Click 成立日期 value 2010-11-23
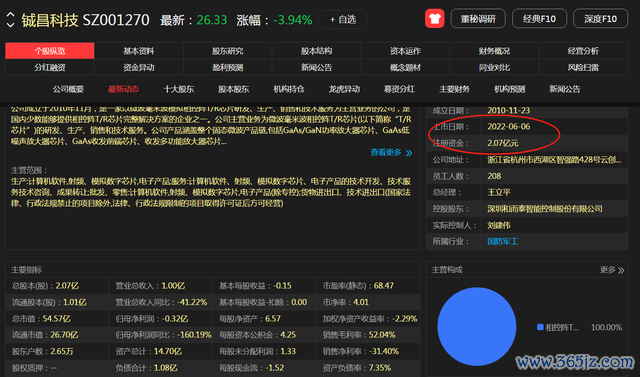Screen dimensions: 640x377 pos(509,111)
